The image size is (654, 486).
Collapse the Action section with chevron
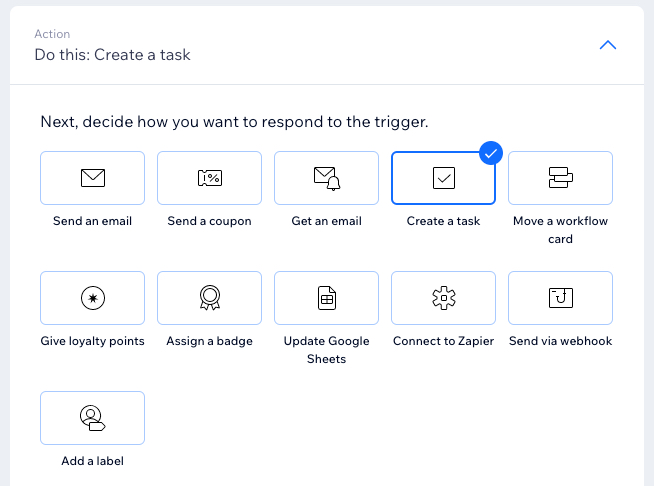click(608, 45)
